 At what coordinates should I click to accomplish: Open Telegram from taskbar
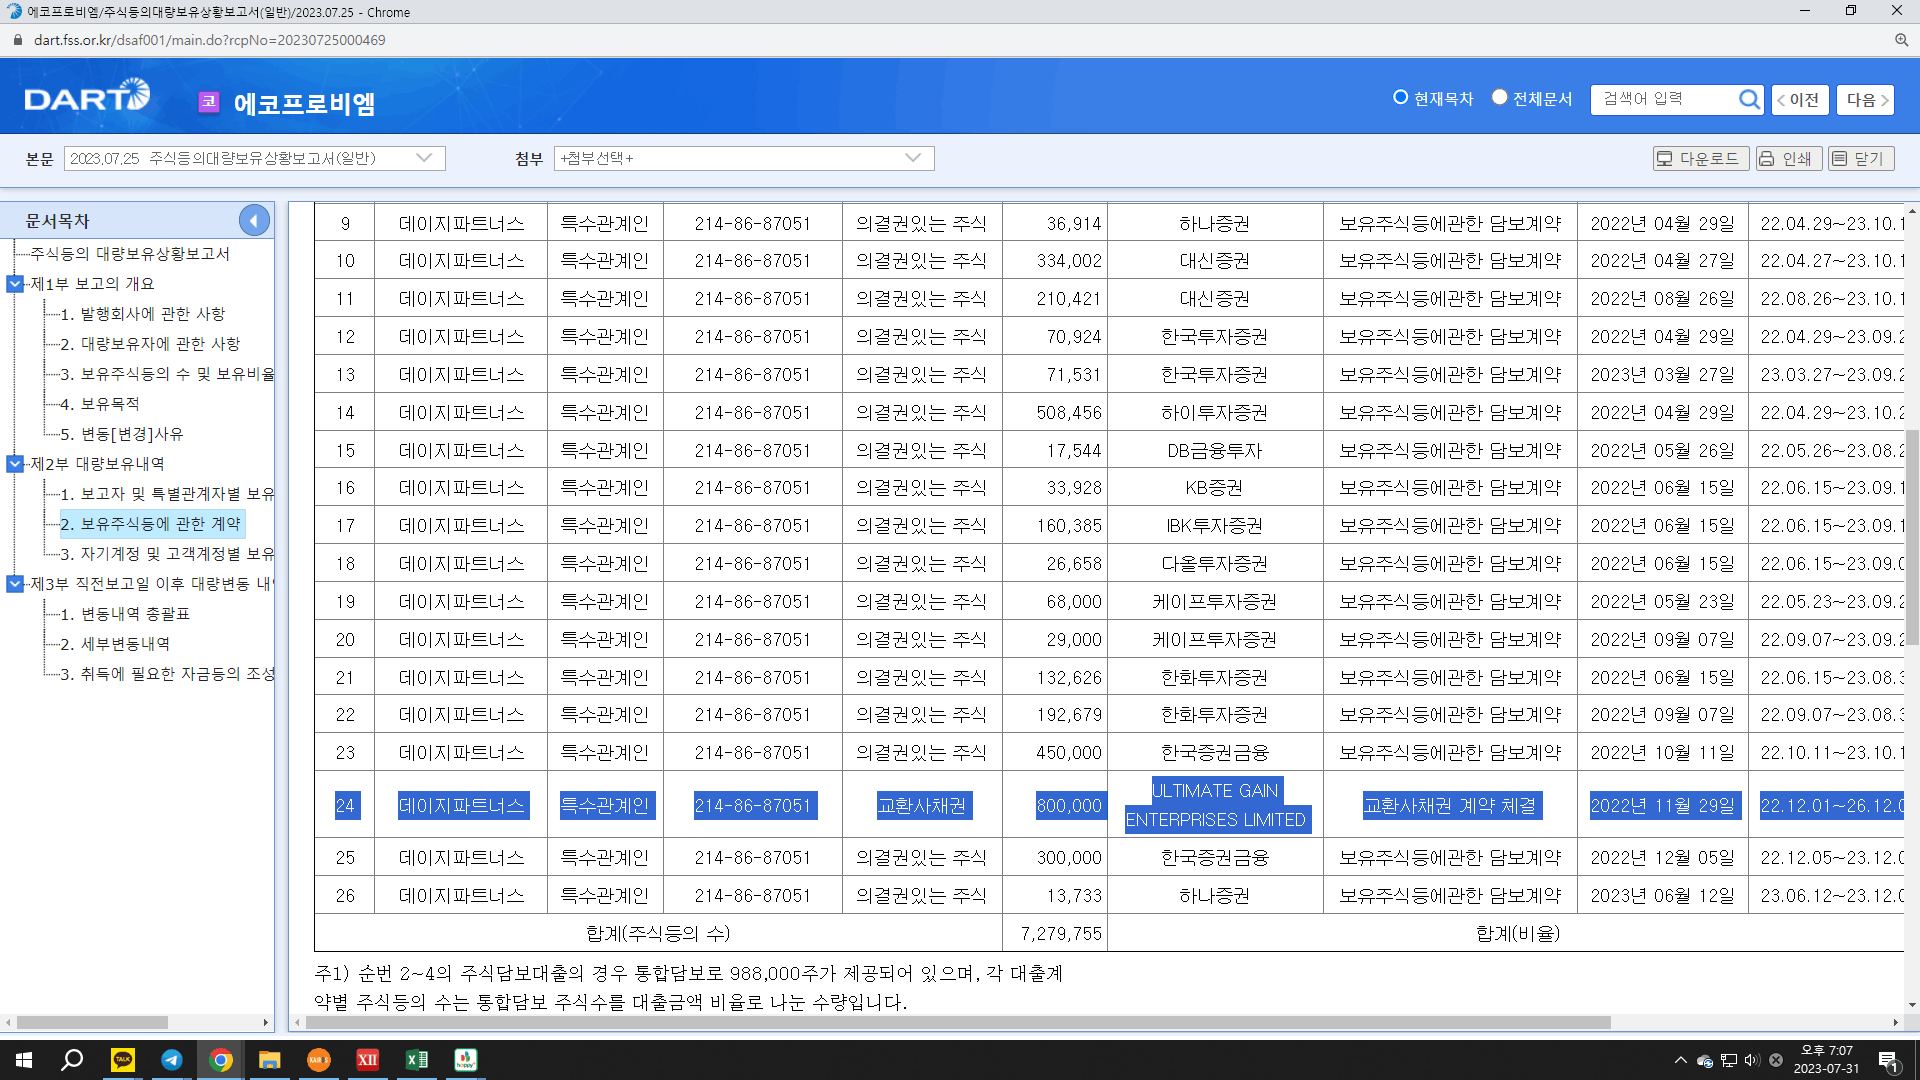[x=171, y=1060]
